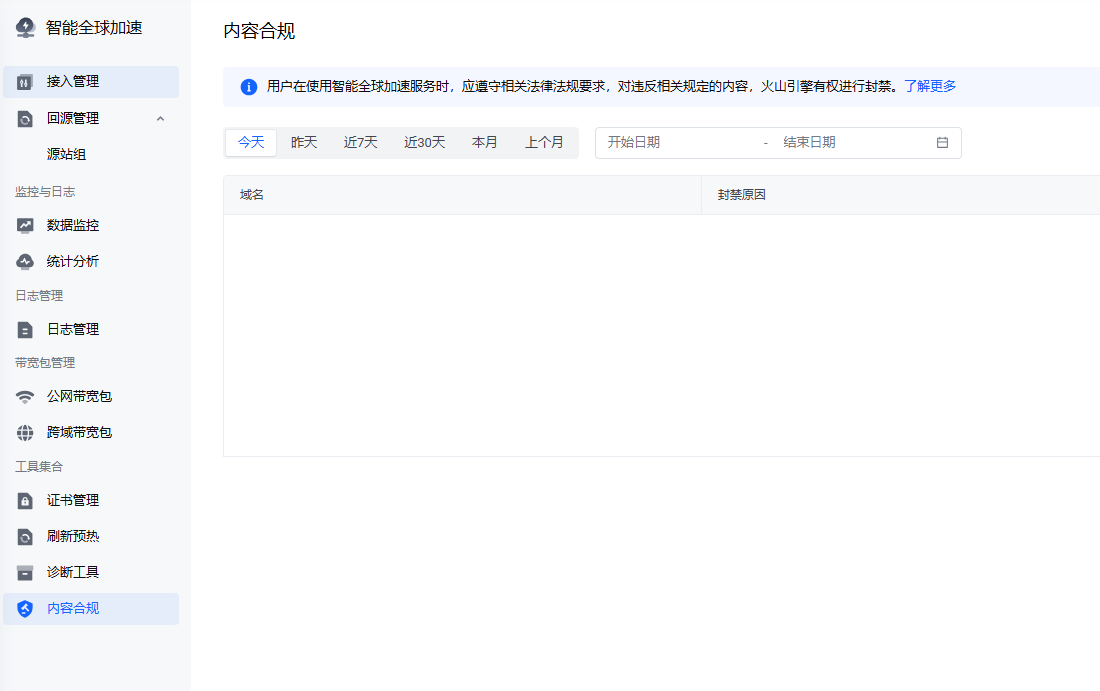Select the 近30天 time filter
Viewport: 1100px width, 691px height.
click(425, 143)
